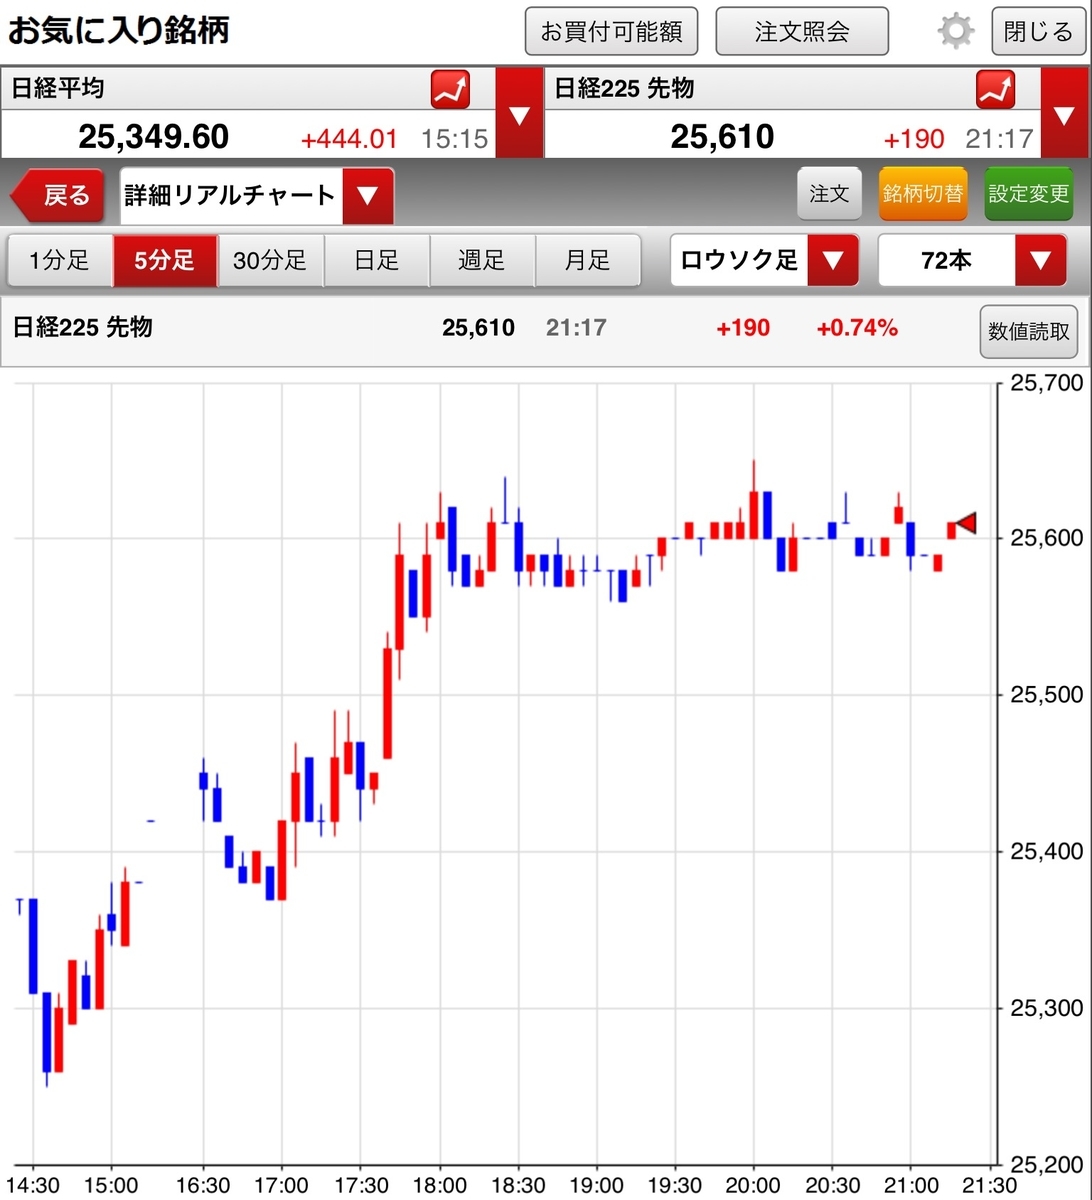This screenshot has width=1092, height=1200.
Task: Tap the 数値読取 value read button
Action: tap(1029, 332)
